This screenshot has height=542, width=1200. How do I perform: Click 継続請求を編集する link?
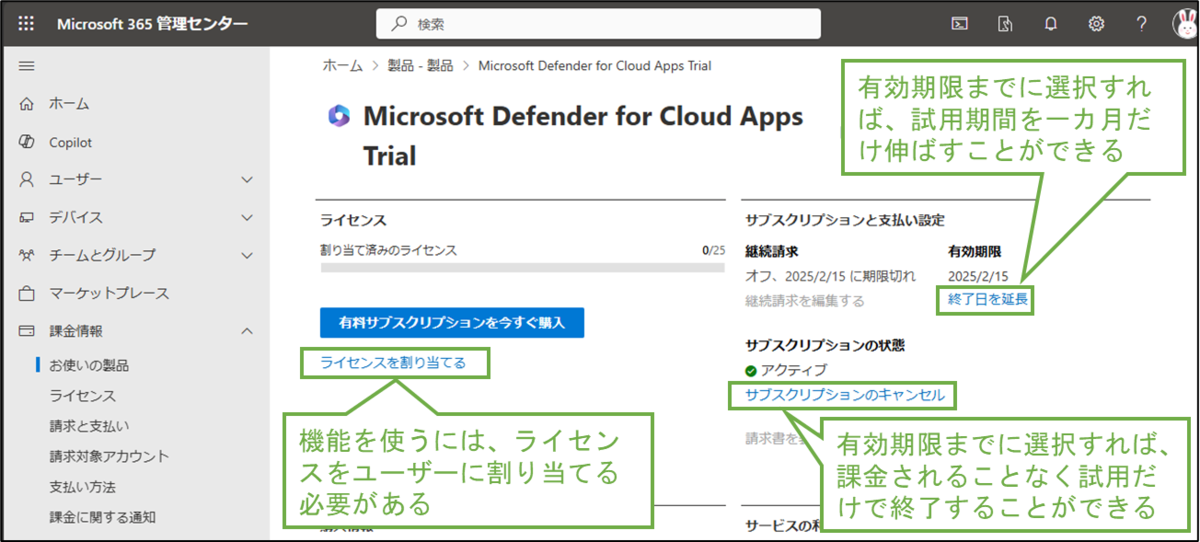pyautogui.click(x=804, y=300)
